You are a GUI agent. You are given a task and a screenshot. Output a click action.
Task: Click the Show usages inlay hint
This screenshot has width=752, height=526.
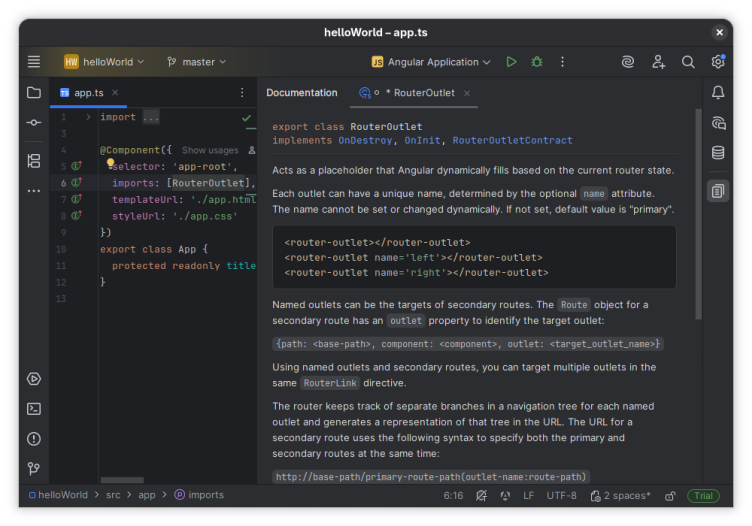(x=210, y=150)
